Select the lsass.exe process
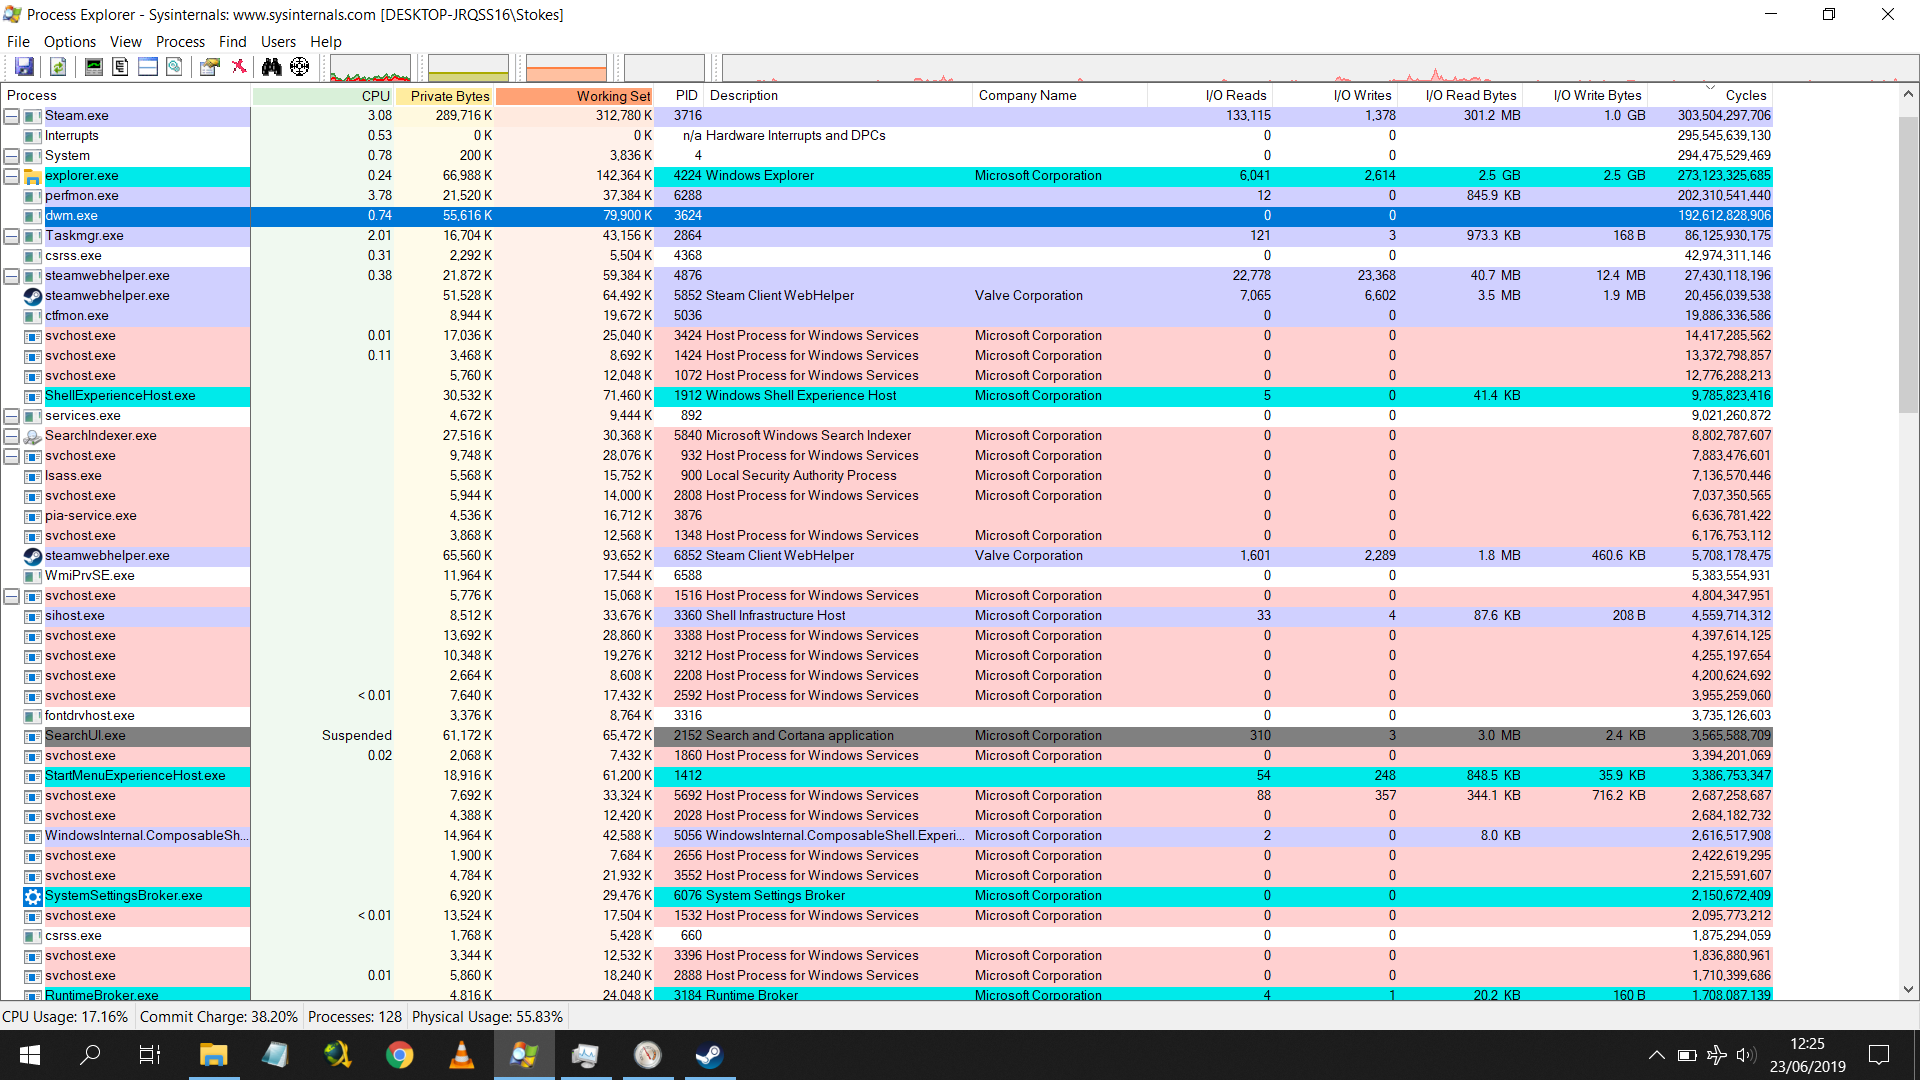The image size is (1920, 1080). 887,476
